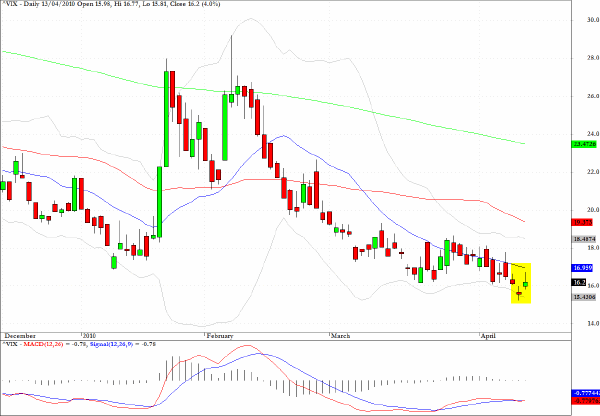Click the blue -0.7774 MACD panel tag
Image resolution: width=600 pixels, height=416 pixels.
pos(585,393)
